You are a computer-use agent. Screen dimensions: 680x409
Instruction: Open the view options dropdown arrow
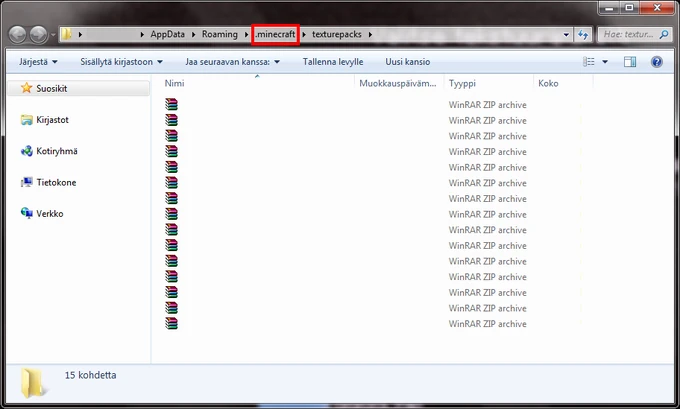[x=605, y=62]
